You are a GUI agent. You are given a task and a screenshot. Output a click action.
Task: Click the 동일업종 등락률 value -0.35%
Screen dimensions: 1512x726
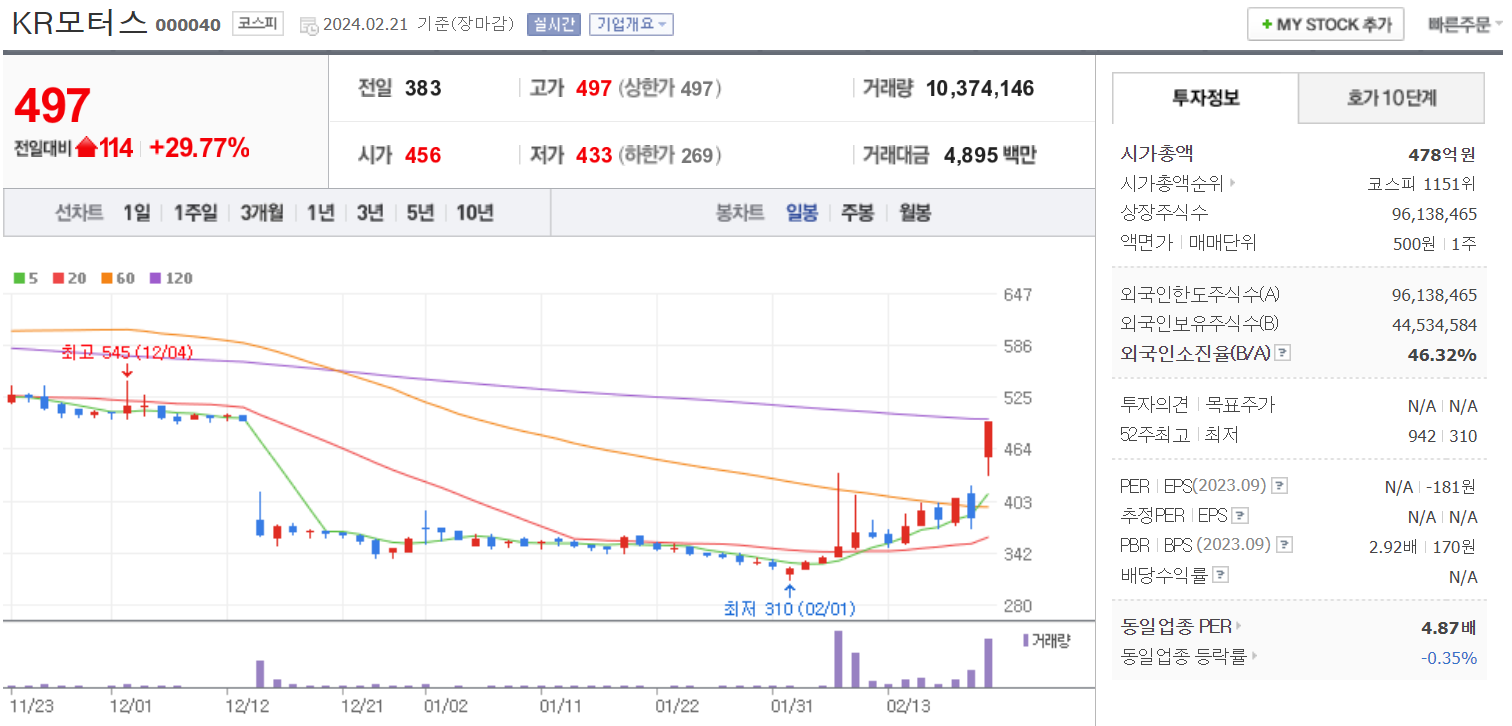click(1449, 657)
